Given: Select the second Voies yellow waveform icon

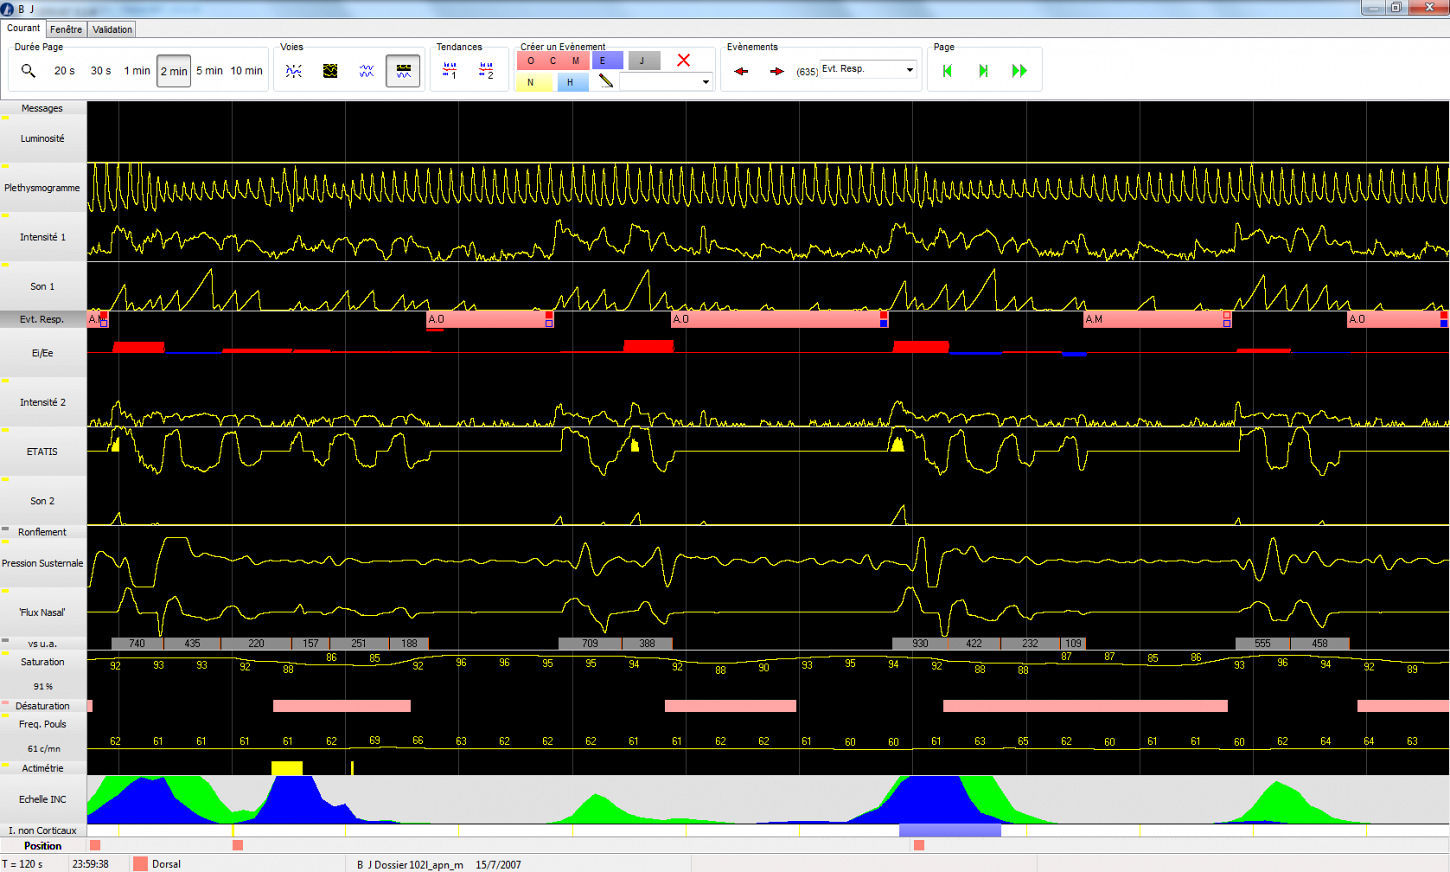Looking at the screenshot, I should coord(330,71).
